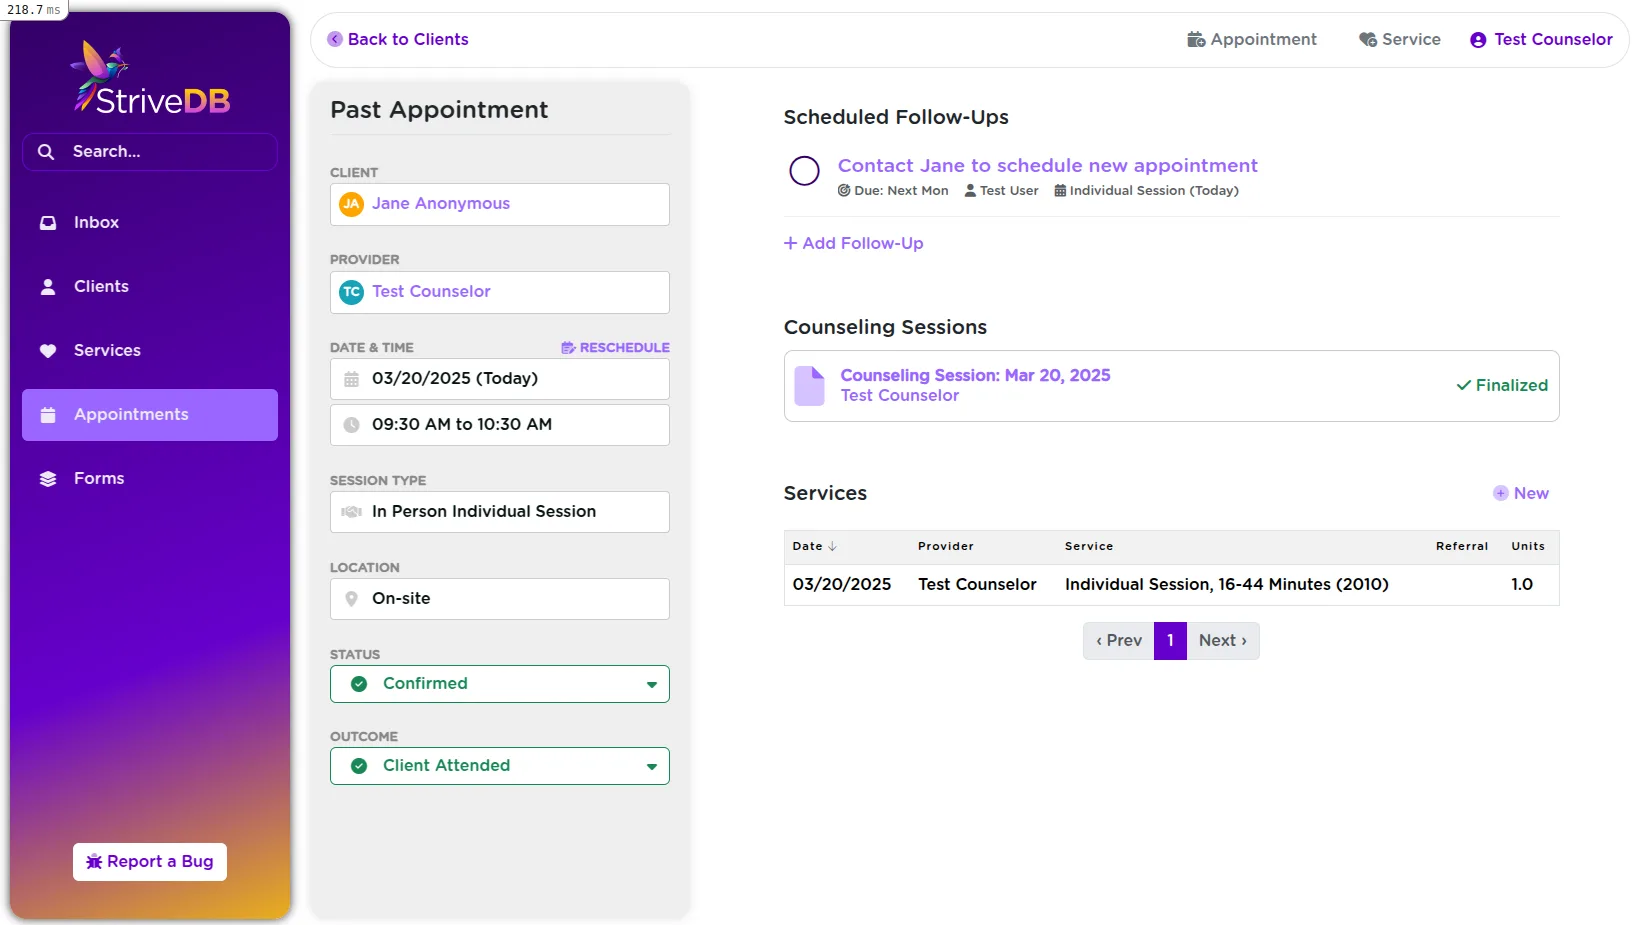Mark the follow-up task circle as complete
The image size is (1636, 925).
pyautogui.click(x=803, y=171)
